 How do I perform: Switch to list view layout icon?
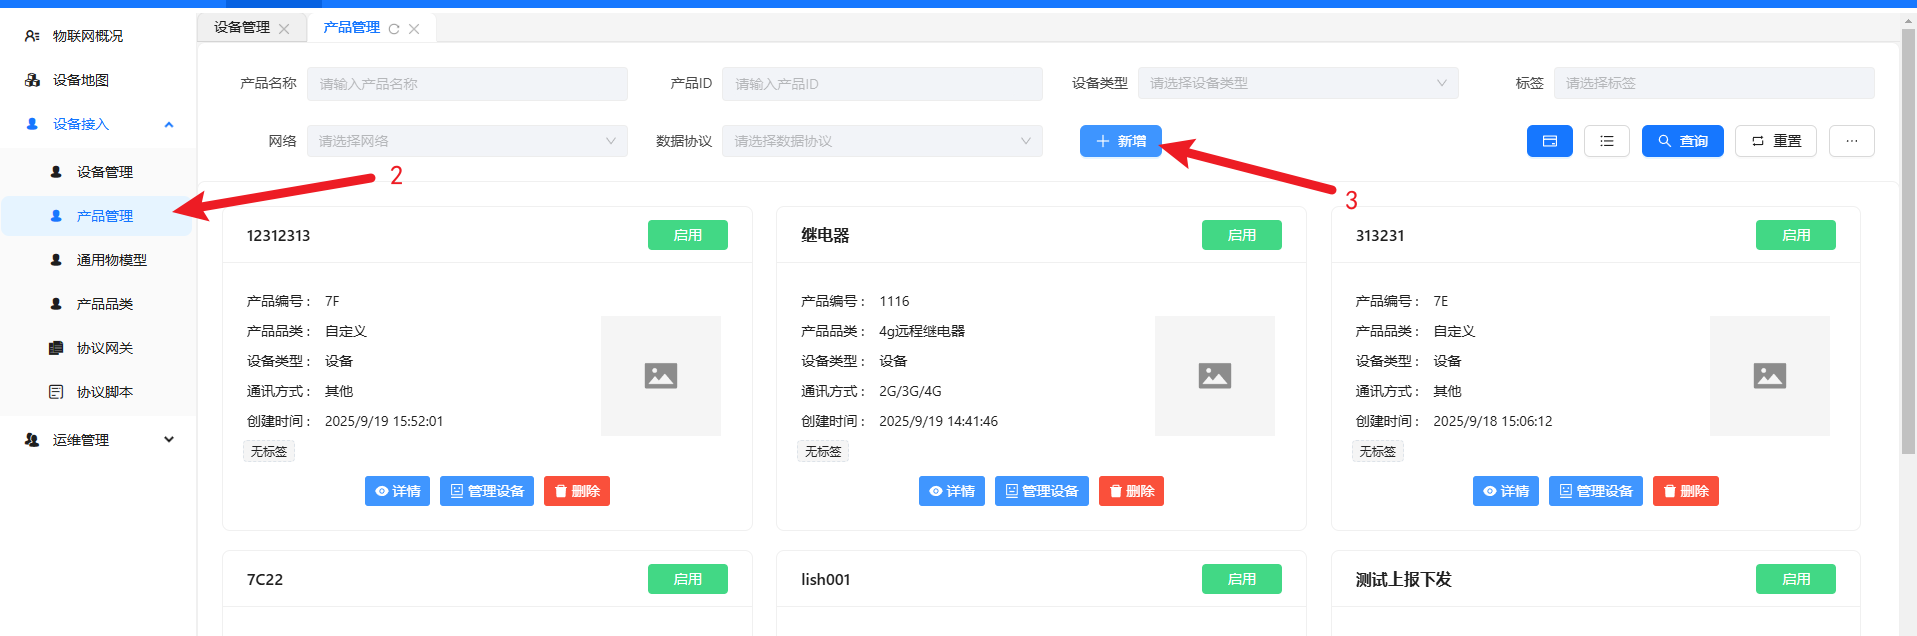(x=1606, y=141)
